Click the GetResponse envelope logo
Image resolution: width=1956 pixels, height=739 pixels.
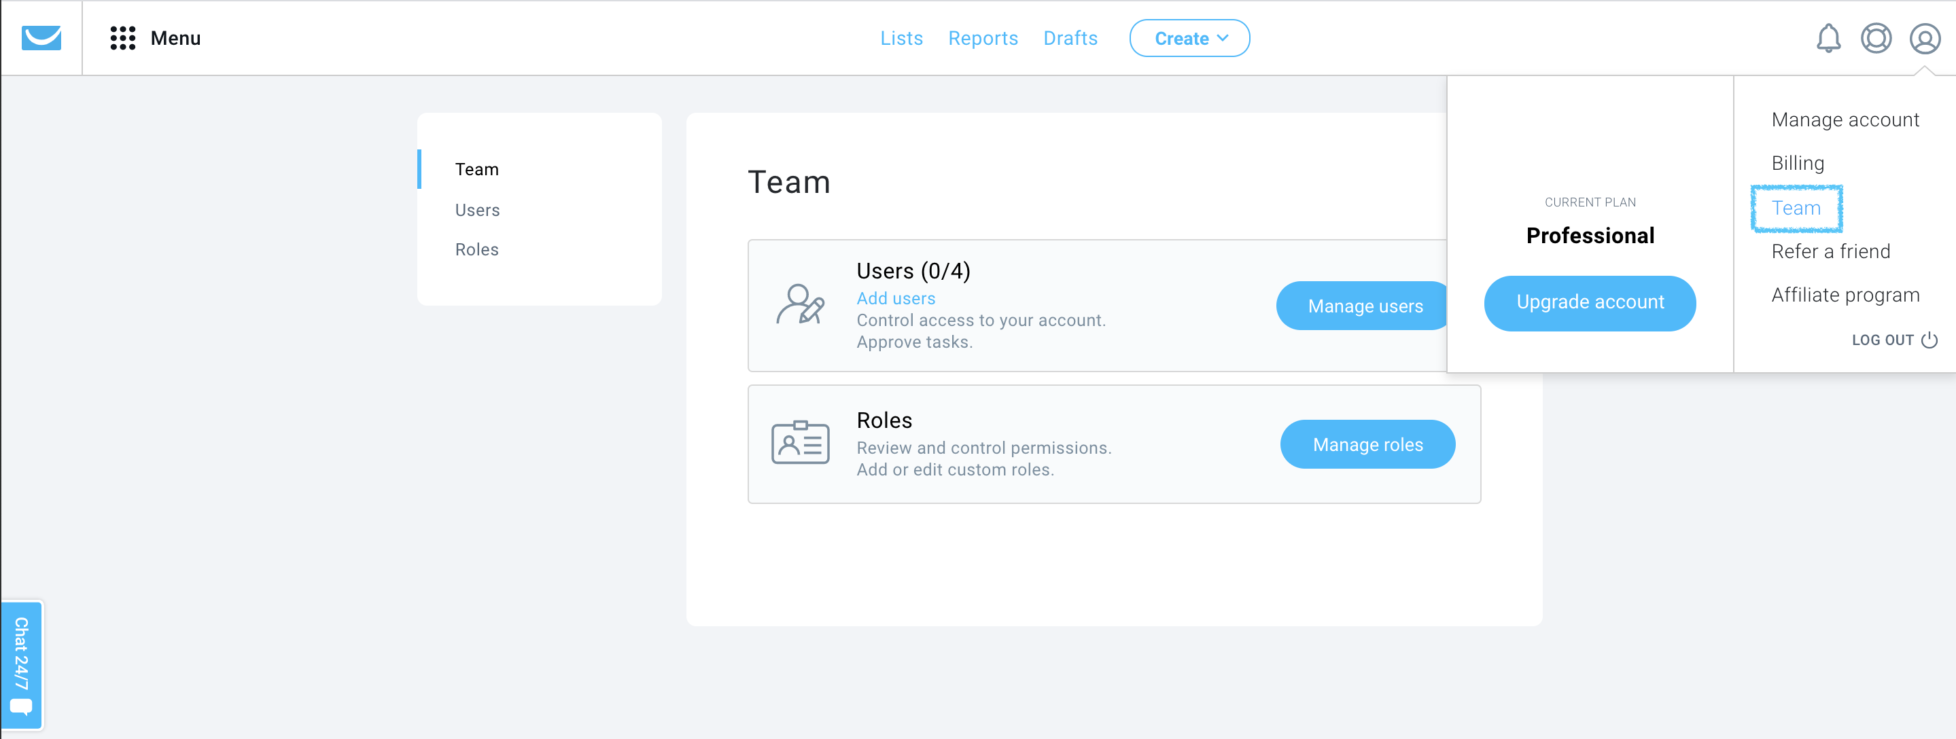pos(41,38)
